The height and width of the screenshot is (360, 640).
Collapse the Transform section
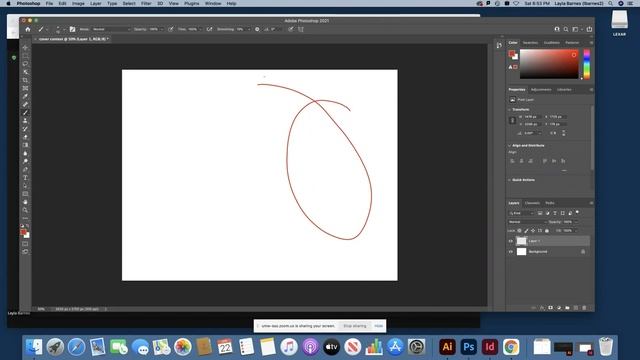(509, 110)
